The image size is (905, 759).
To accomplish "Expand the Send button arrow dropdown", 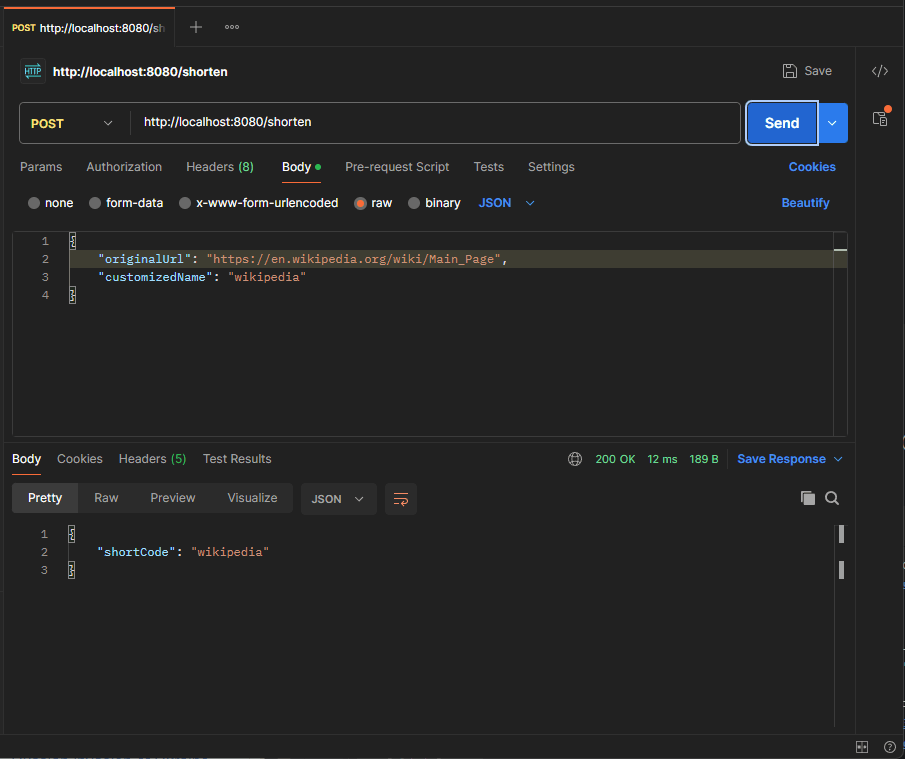I will click(x=833, y=123).
